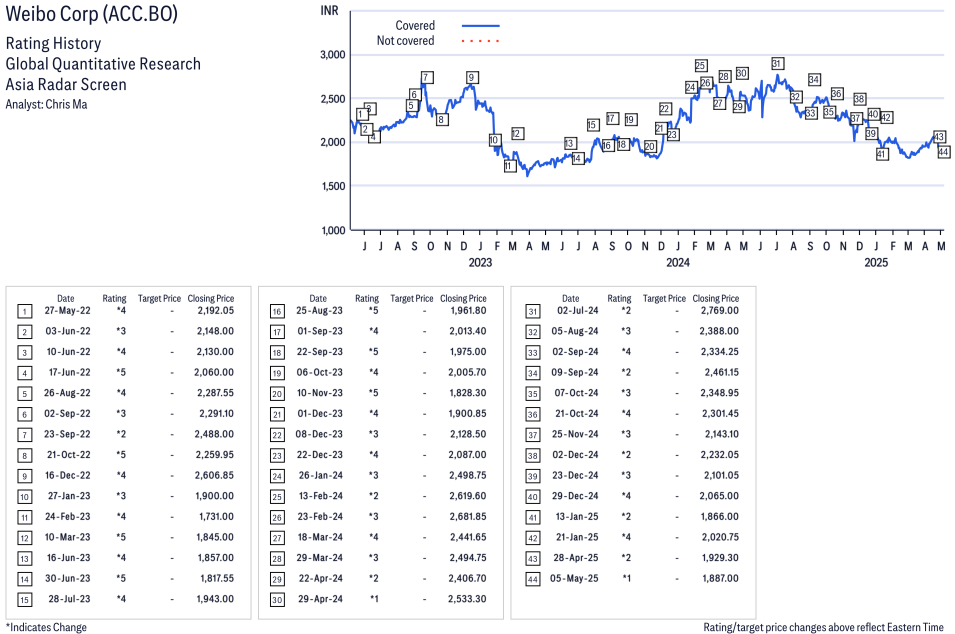Click chart marker 20 on the graph

(650, 146)
